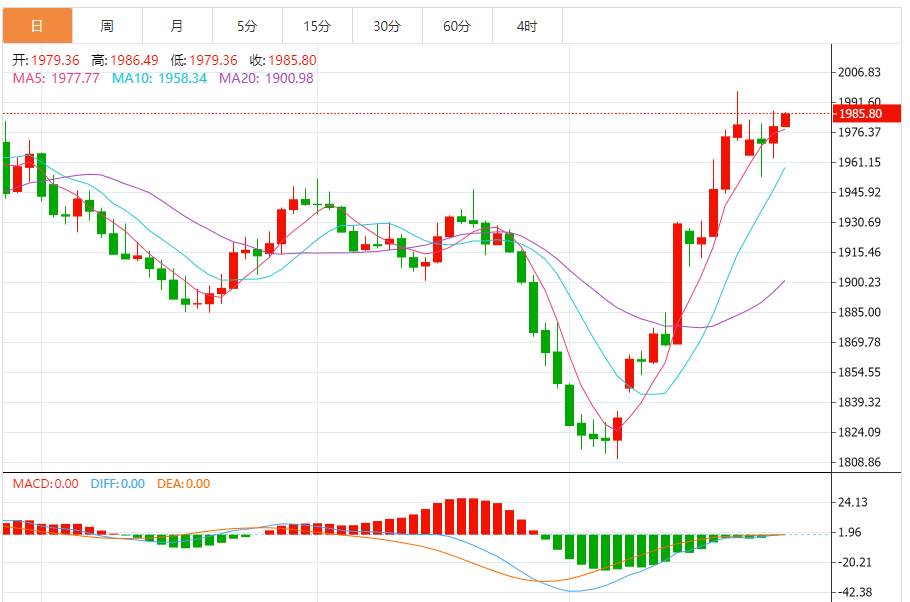Open the 15分 interval tab
This screenshot has height=602, width=910.
pyautogui.click(x=317, y=26)
